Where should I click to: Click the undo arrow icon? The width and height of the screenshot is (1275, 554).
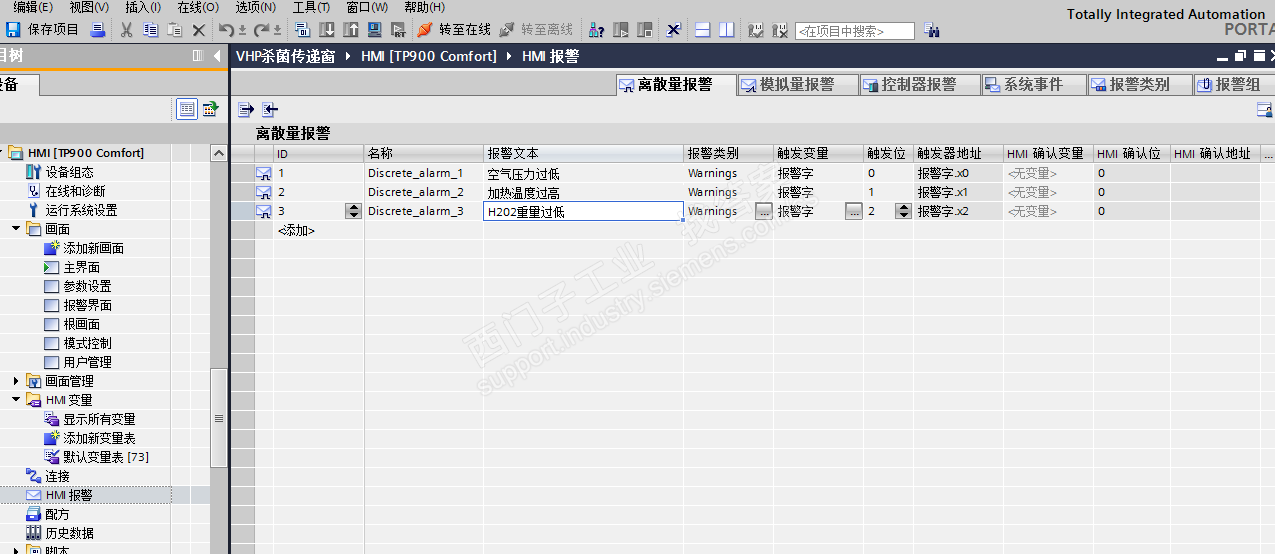click(x=227, y=30)
